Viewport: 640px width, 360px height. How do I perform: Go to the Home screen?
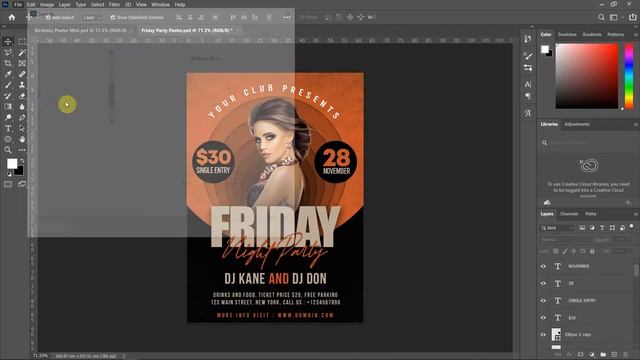point(12,17)
